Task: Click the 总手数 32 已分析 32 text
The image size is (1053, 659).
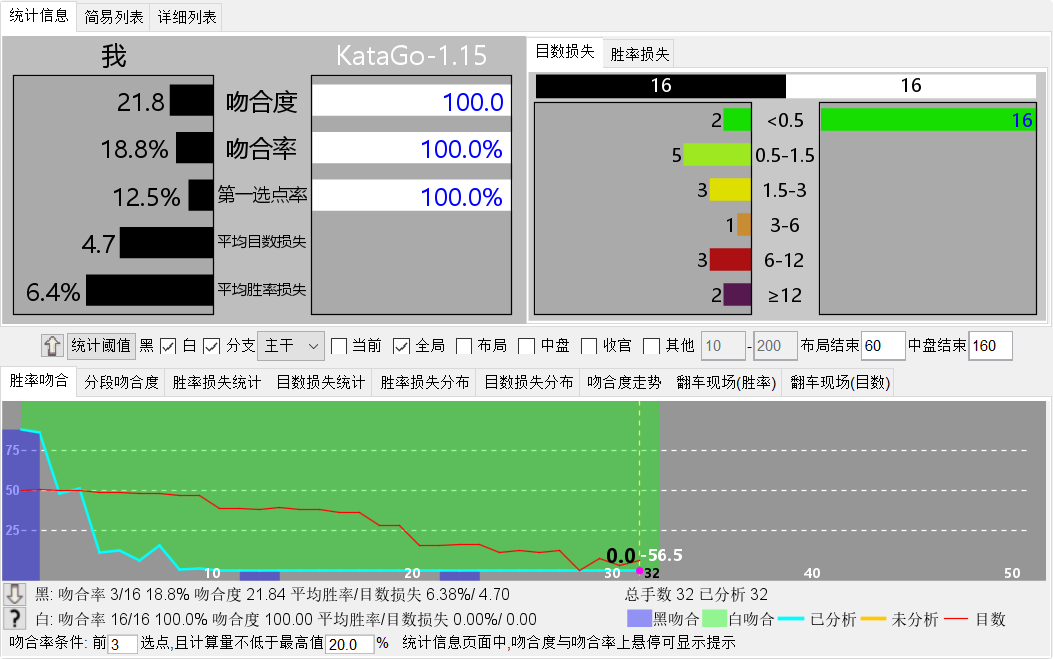Action: tap(696, 594)
